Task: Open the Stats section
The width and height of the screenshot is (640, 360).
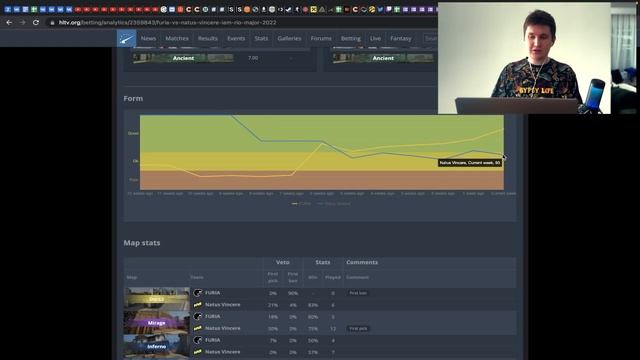Action: click(x=261, y=38)
